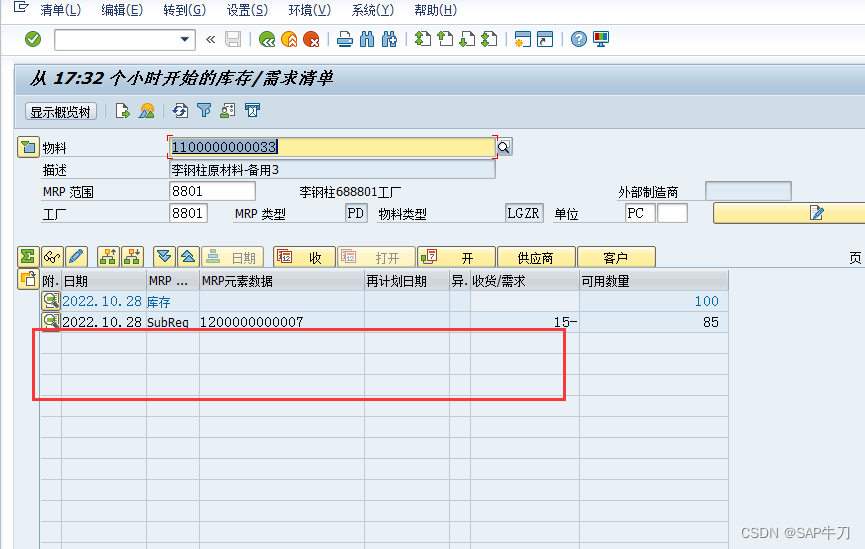This screenshot has width=865, height=549.
Task: Click the Last Page icon
Action: tap(489, 39)
